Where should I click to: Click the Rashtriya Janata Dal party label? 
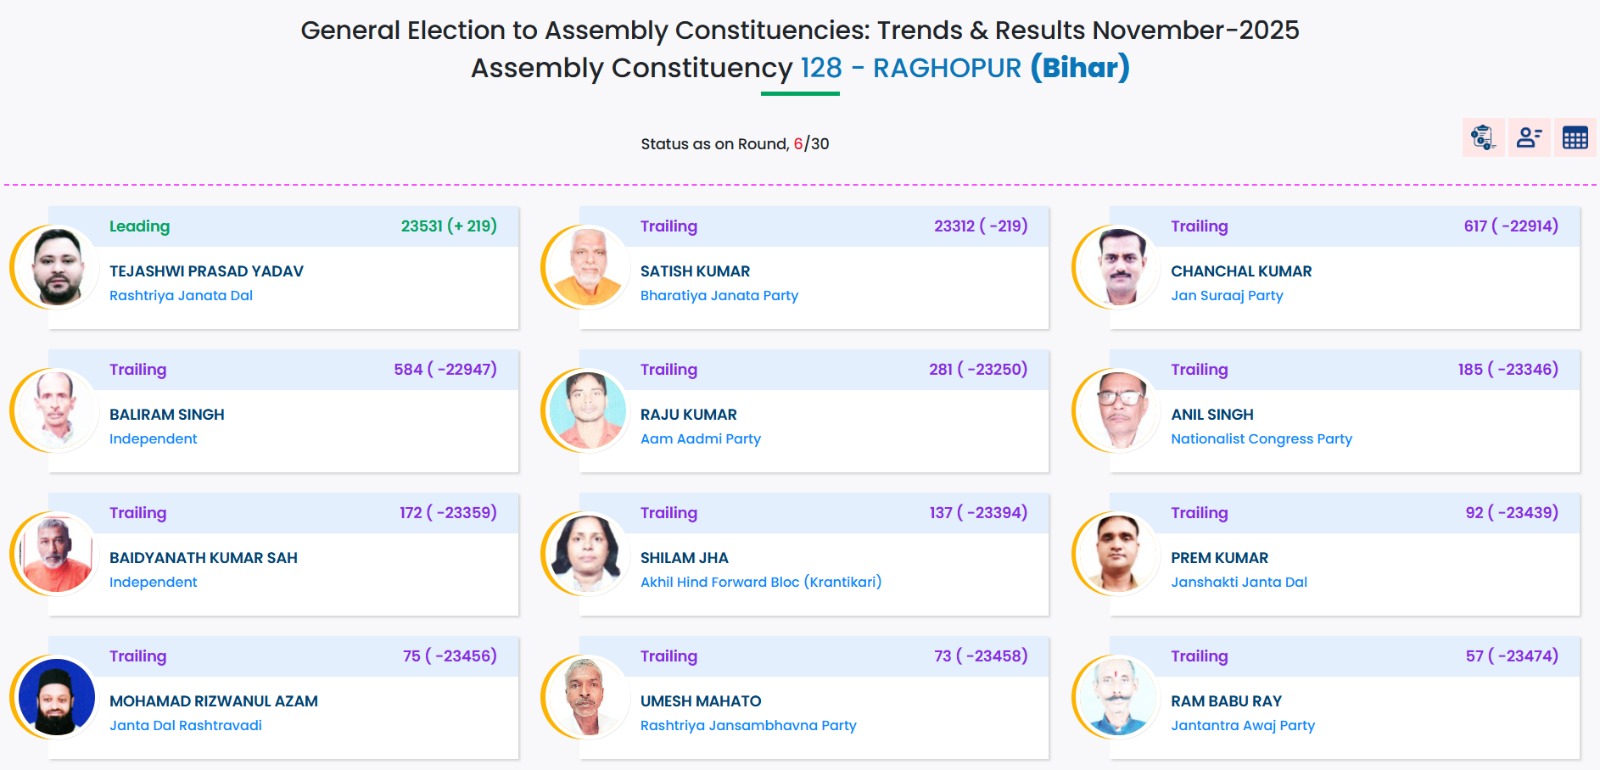pos(181,296)
